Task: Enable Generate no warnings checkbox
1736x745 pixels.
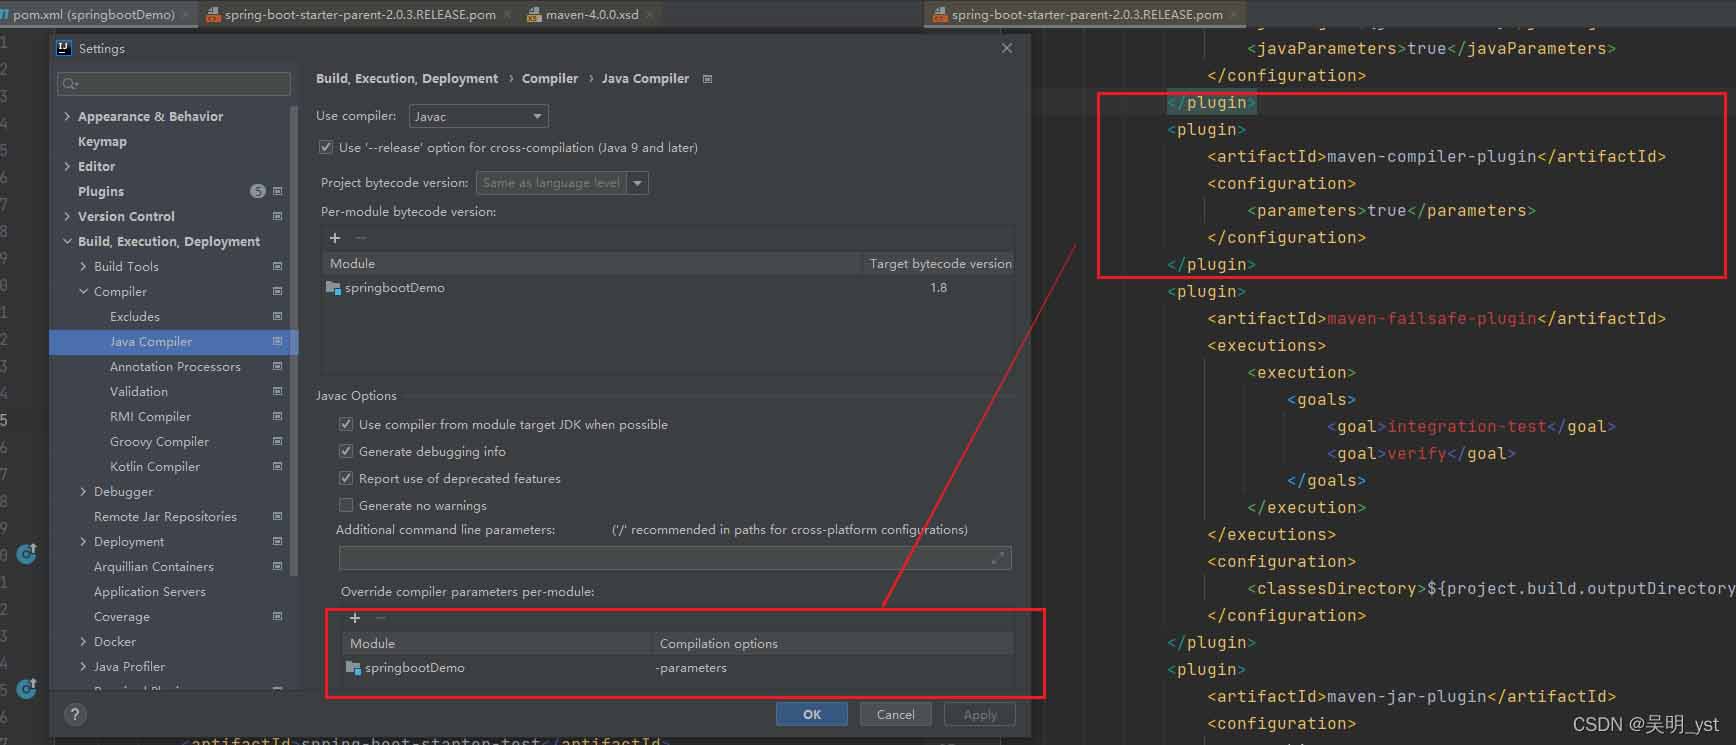Action: click(x=346, y=505)
